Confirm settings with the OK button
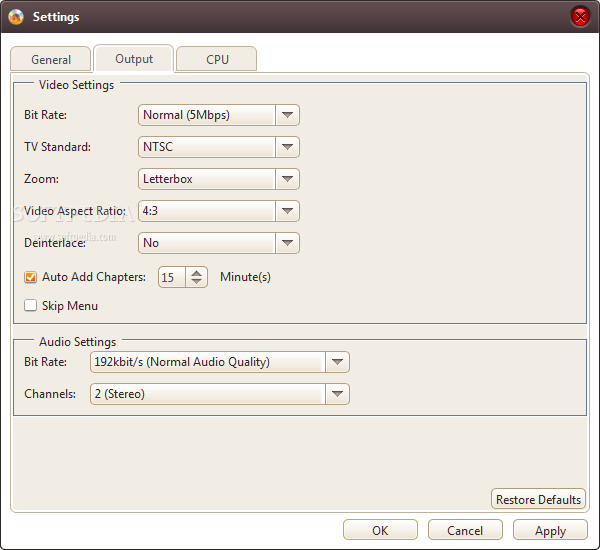 (380, 530)
